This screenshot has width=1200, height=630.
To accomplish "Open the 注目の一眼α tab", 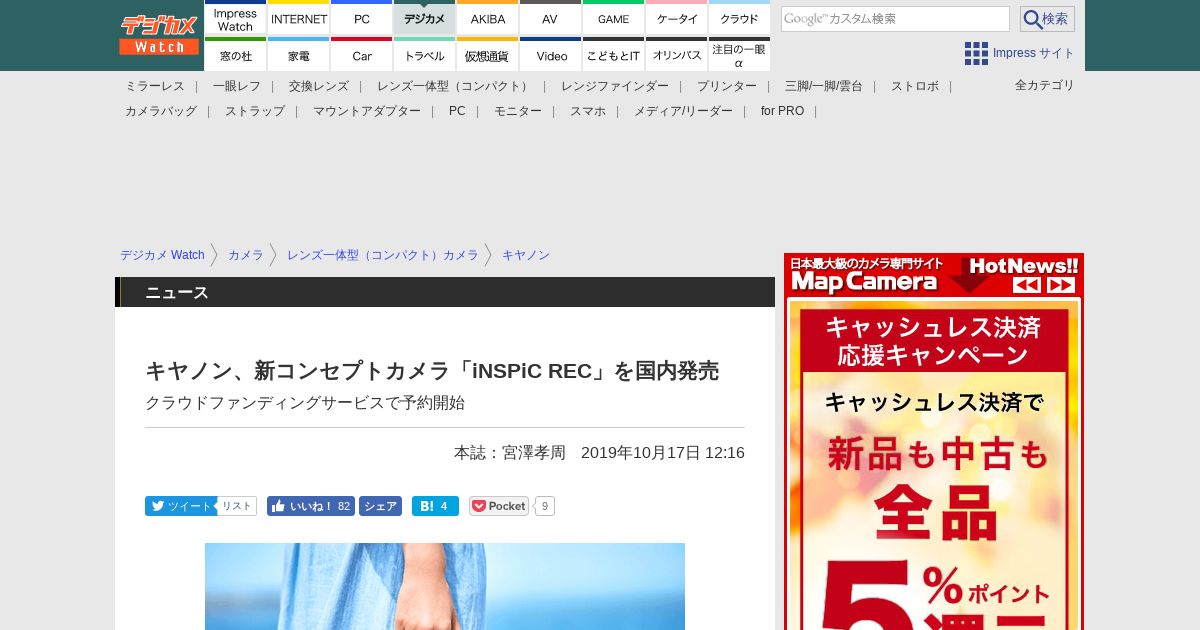I will [740, 55].
